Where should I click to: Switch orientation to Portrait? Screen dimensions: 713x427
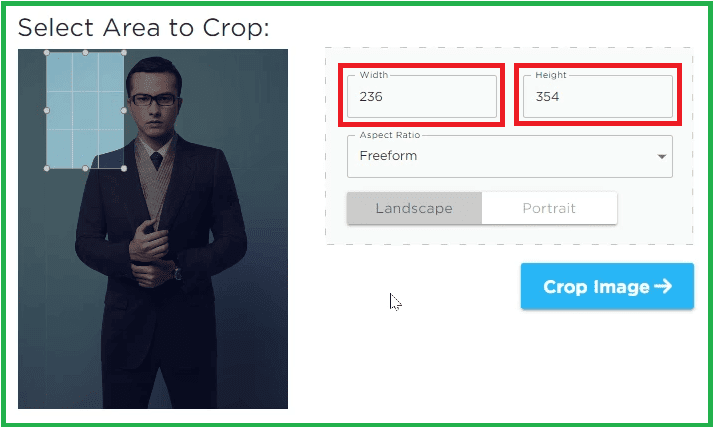pos(549,208)
